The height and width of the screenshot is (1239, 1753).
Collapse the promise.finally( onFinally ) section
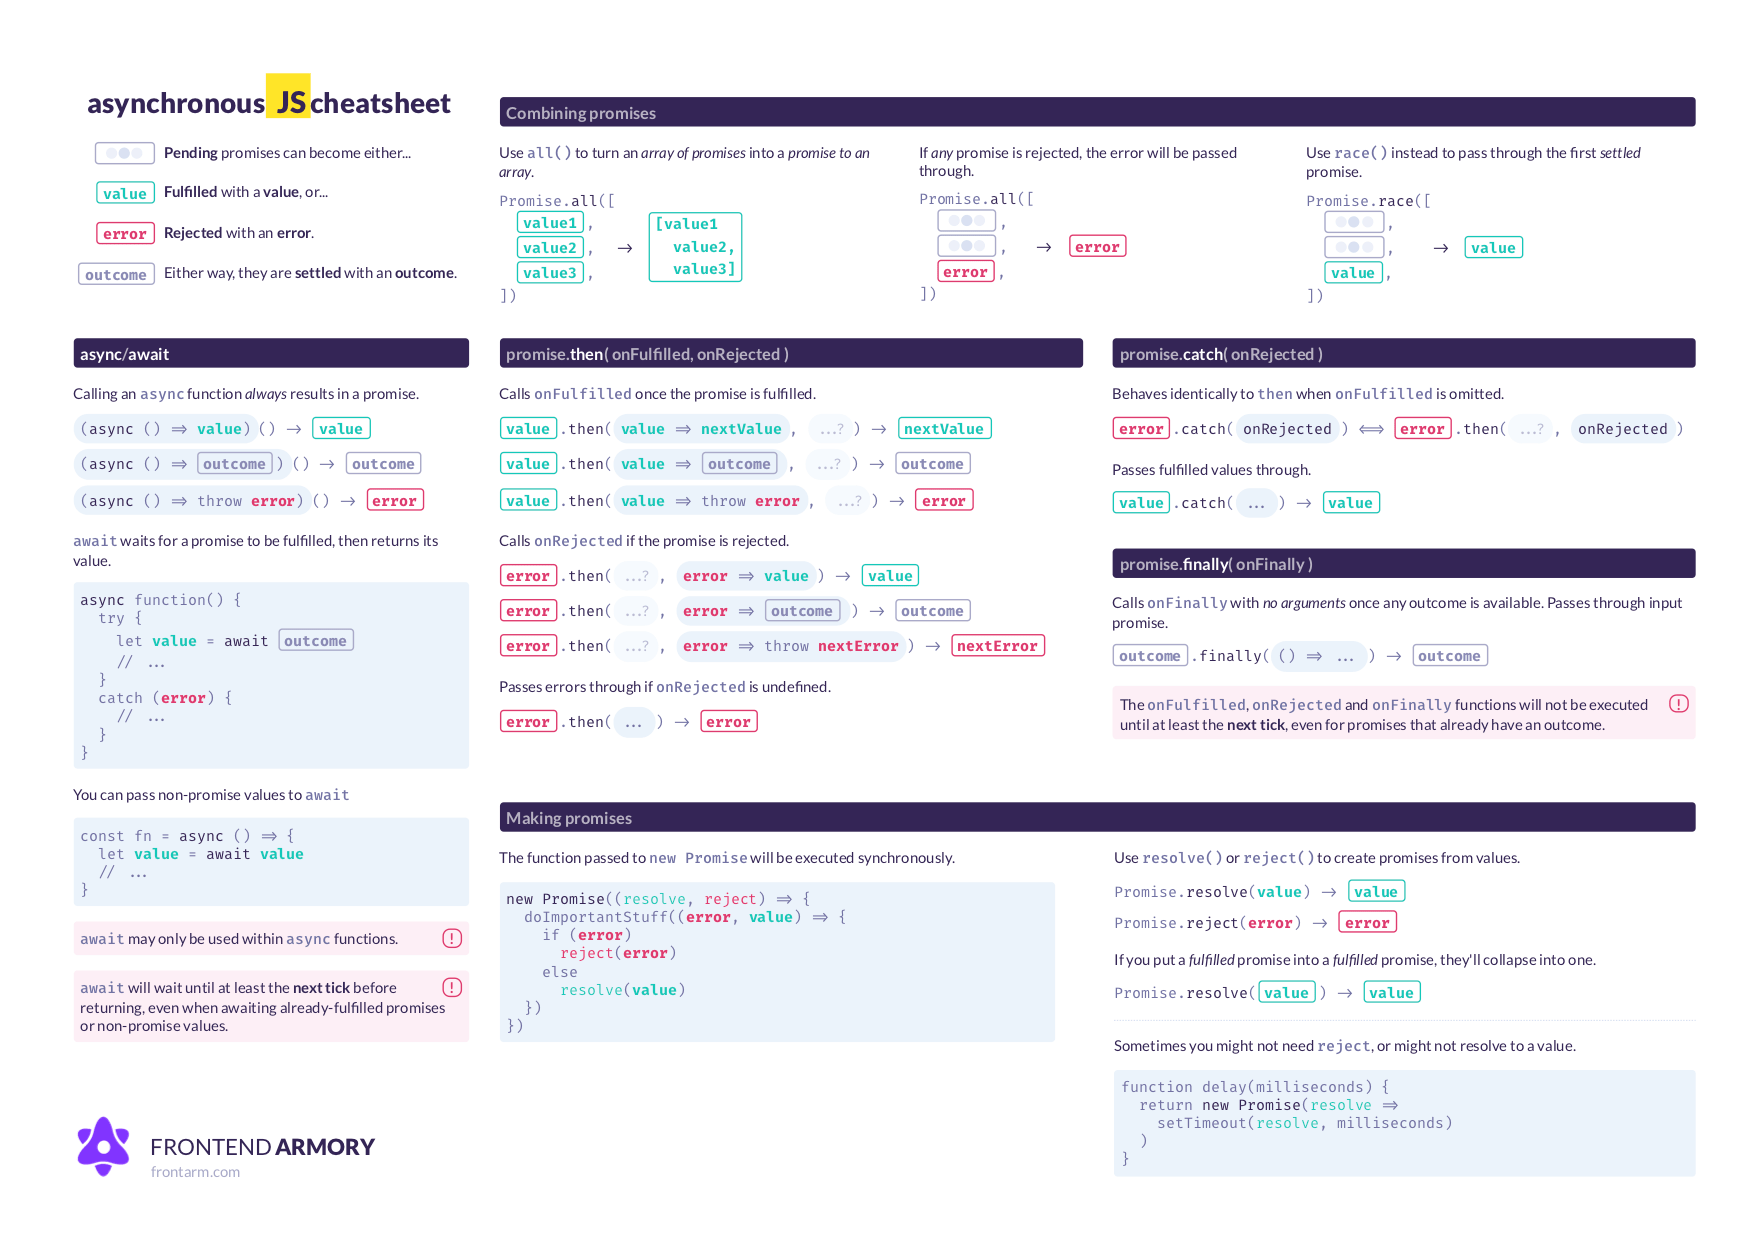[1216, 563]
